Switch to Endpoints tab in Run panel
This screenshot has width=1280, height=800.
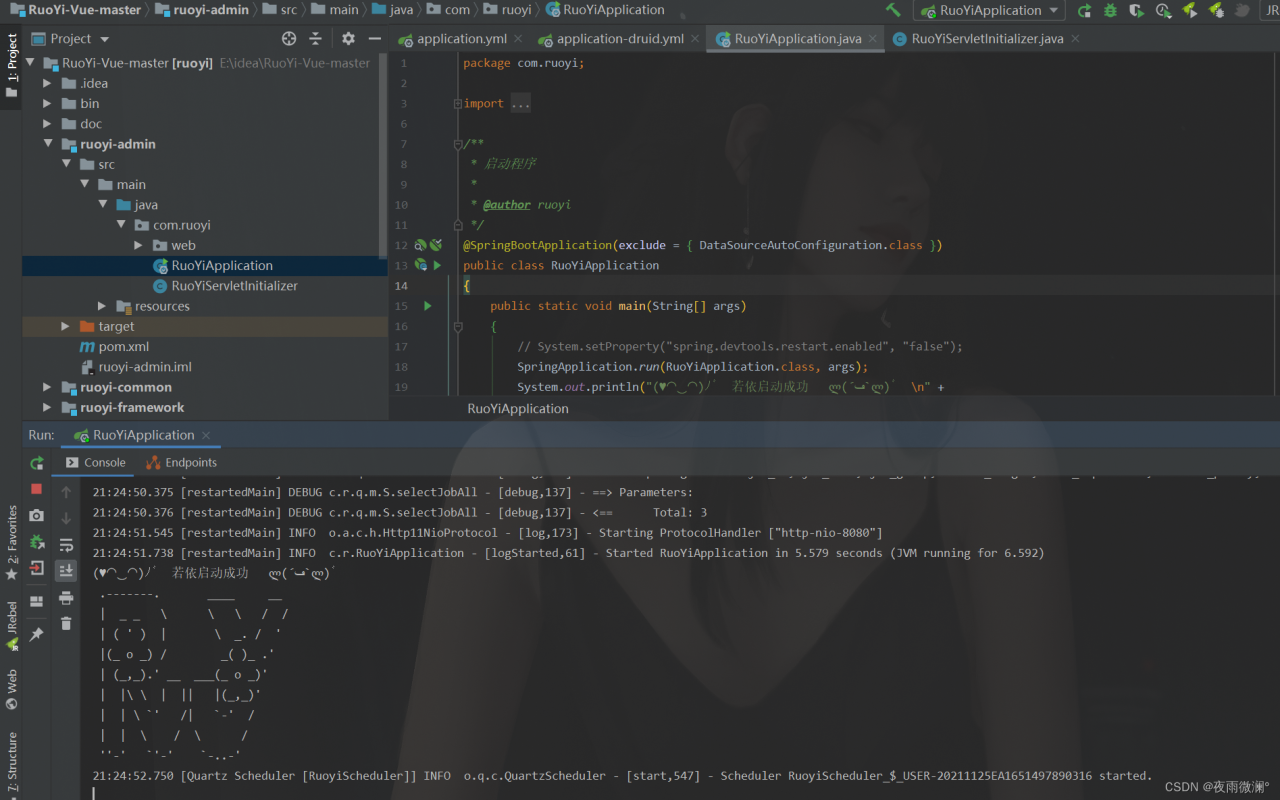[x=181, y=462]
